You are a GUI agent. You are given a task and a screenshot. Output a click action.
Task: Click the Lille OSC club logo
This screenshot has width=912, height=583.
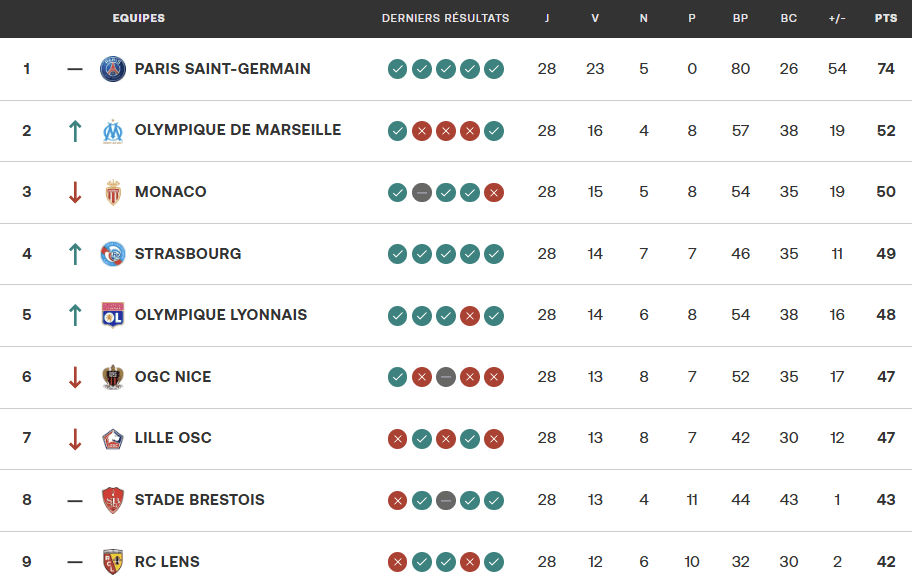[x=113, y=438]
